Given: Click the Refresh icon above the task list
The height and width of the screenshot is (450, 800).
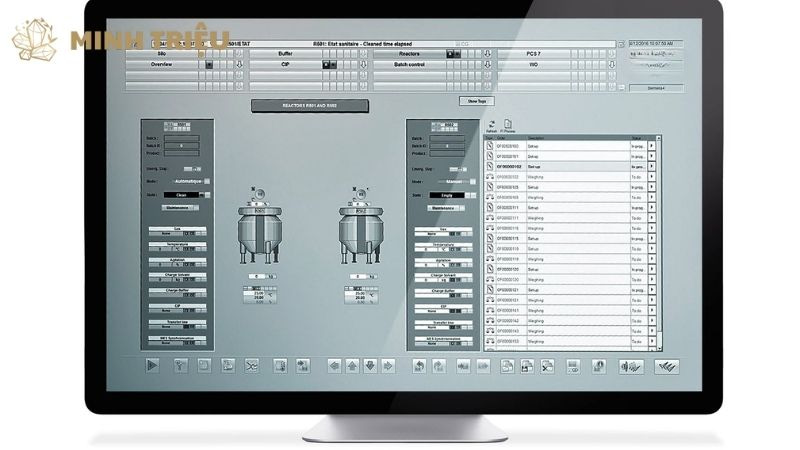Looking at the screenshot, I should tap(491, 124).
